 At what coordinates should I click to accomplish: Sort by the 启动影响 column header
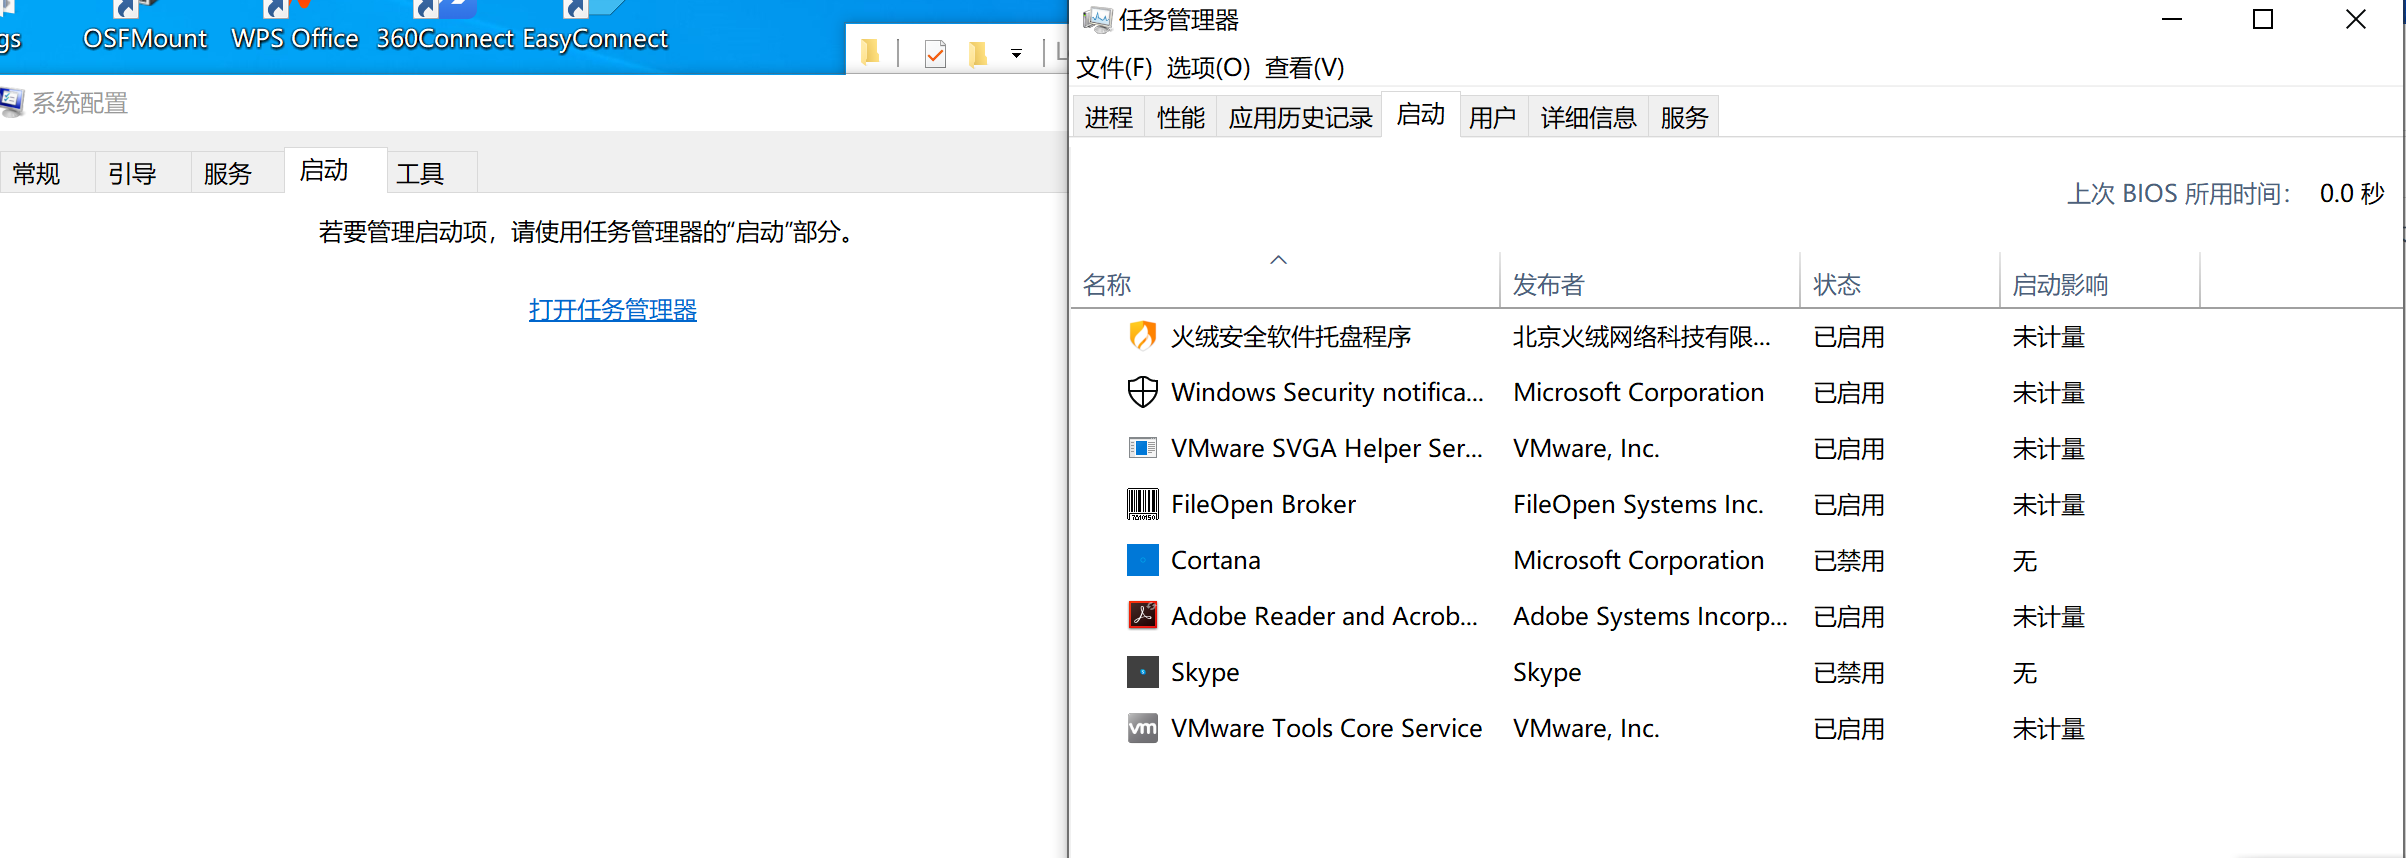[2060, 285]
